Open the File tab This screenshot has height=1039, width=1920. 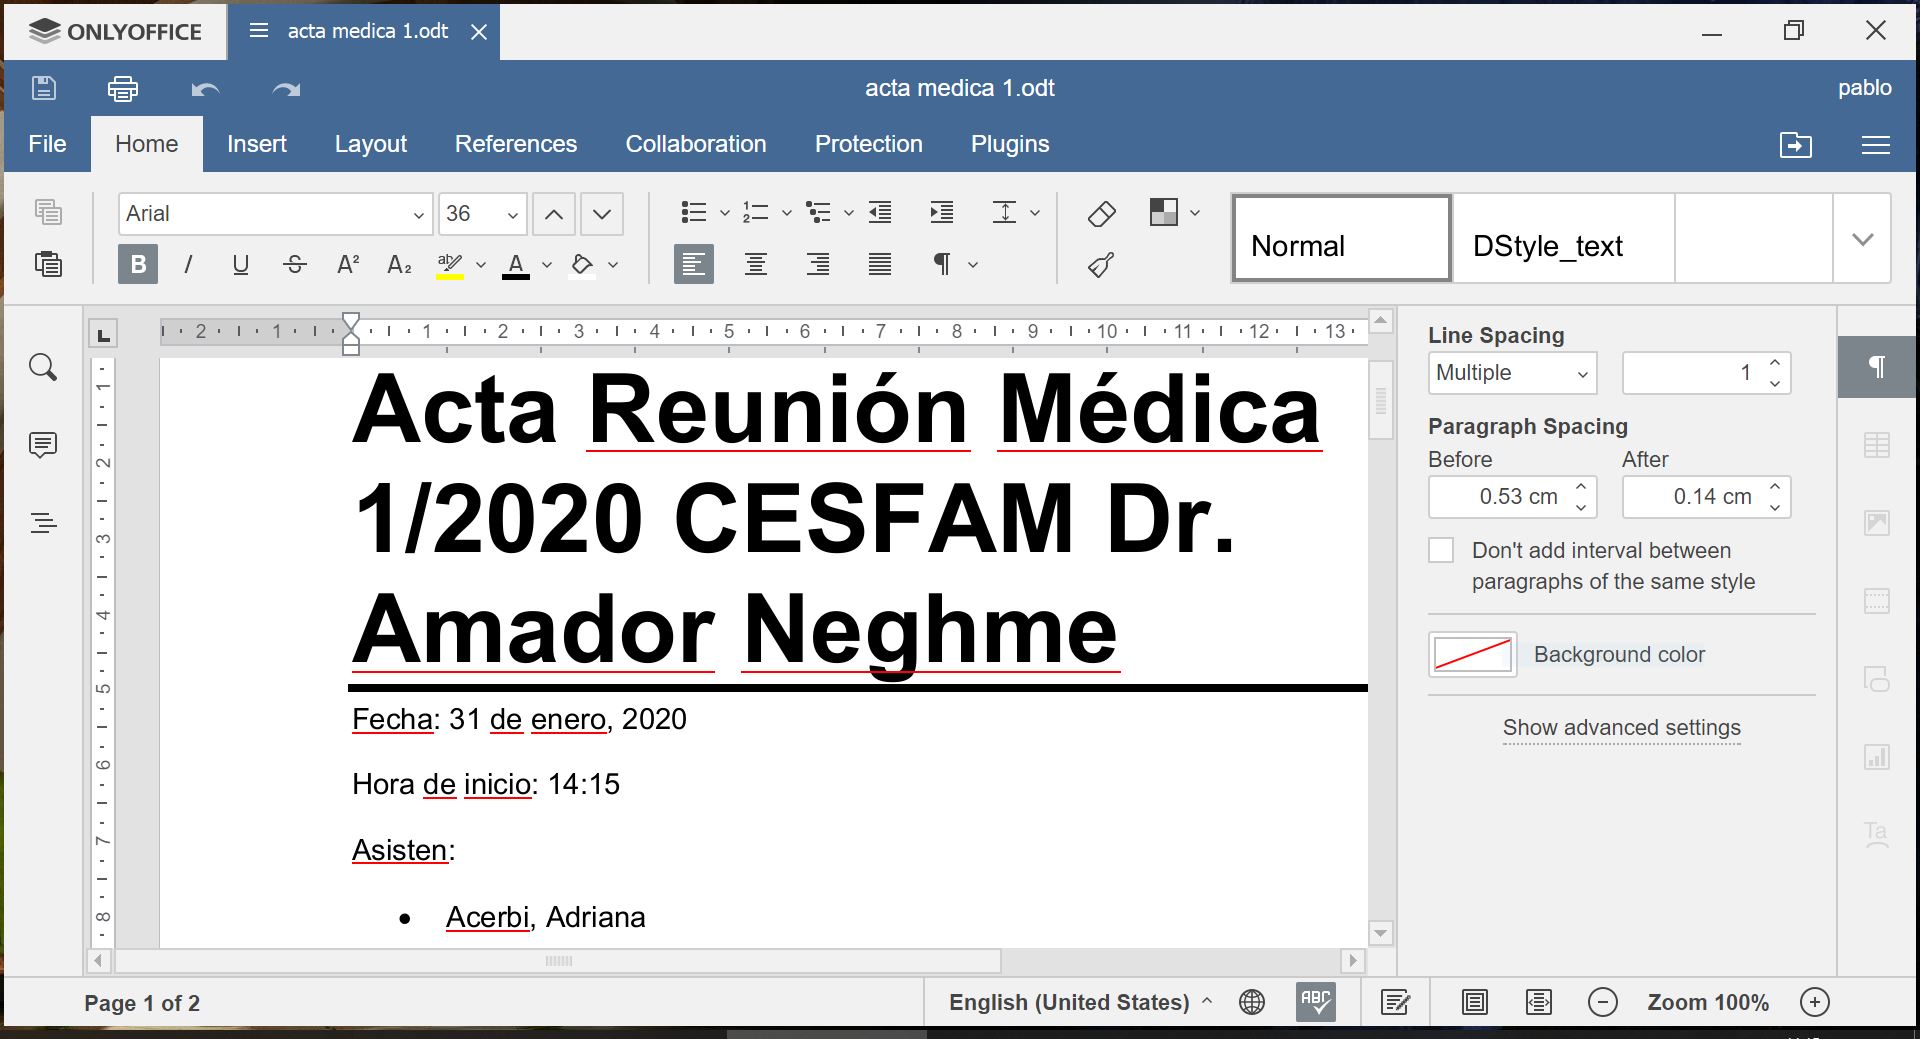[47, 144]
